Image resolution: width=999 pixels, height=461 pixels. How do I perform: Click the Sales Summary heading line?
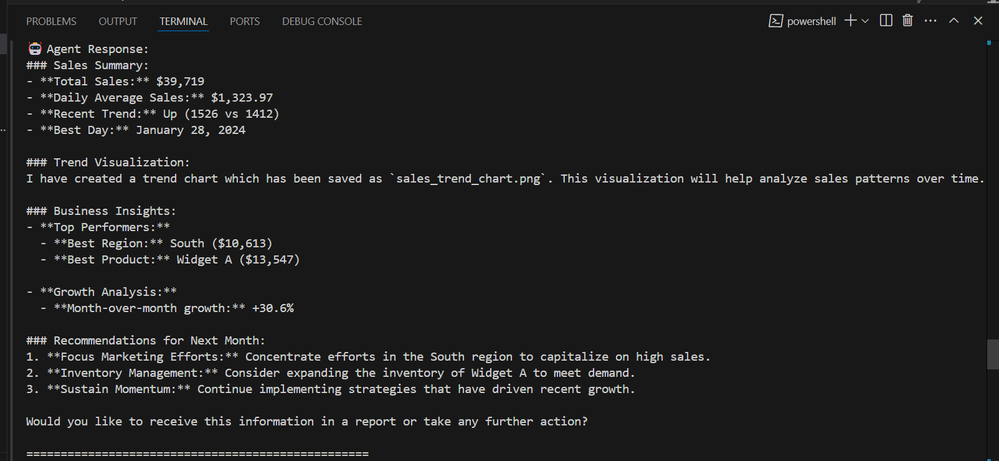click(x=87, y=65)
